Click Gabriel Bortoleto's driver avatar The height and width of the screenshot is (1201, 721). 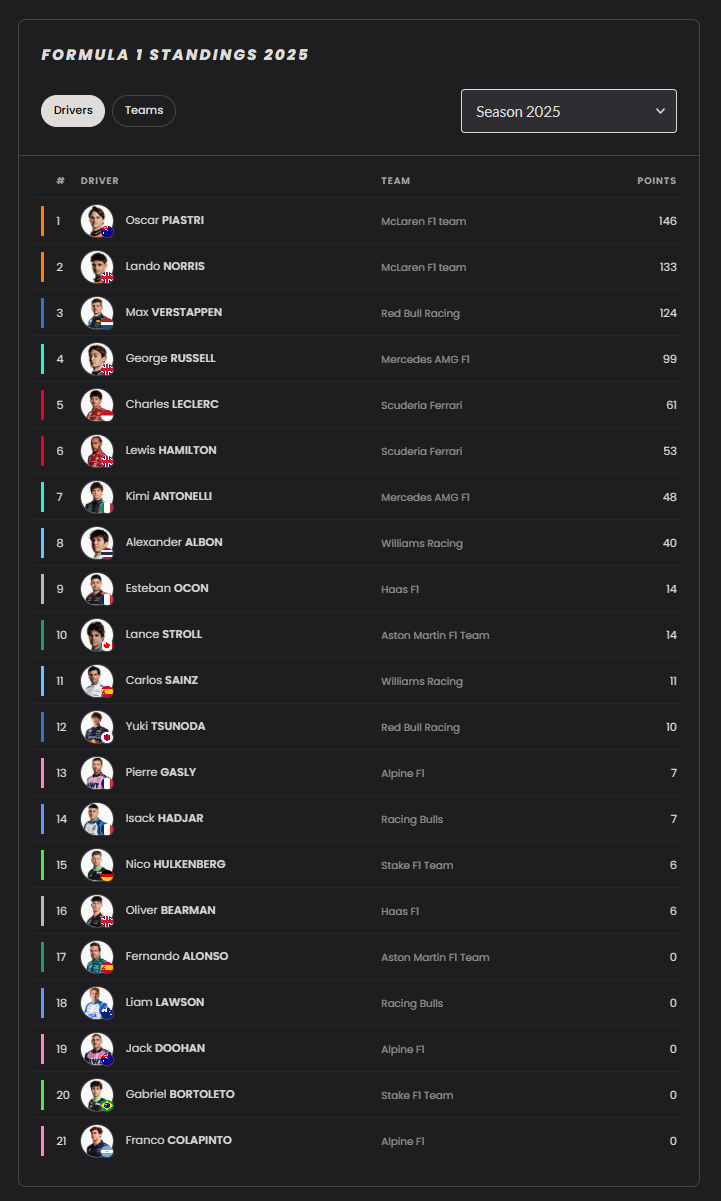(x=97, y=1095)
